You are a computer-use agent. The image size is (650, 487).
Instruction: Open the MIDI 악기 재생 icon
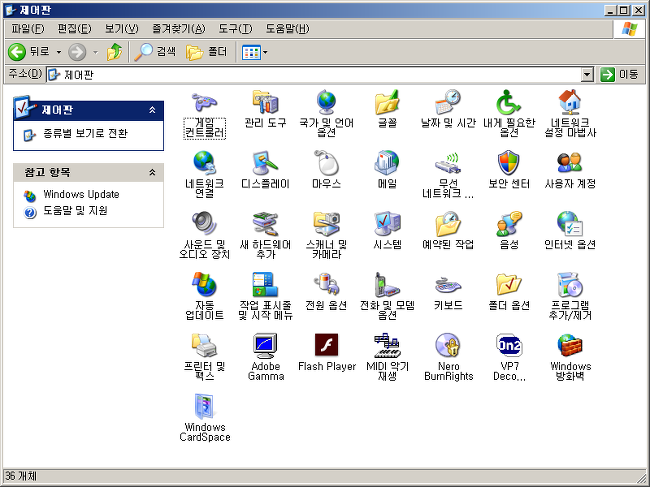(387, 346)
